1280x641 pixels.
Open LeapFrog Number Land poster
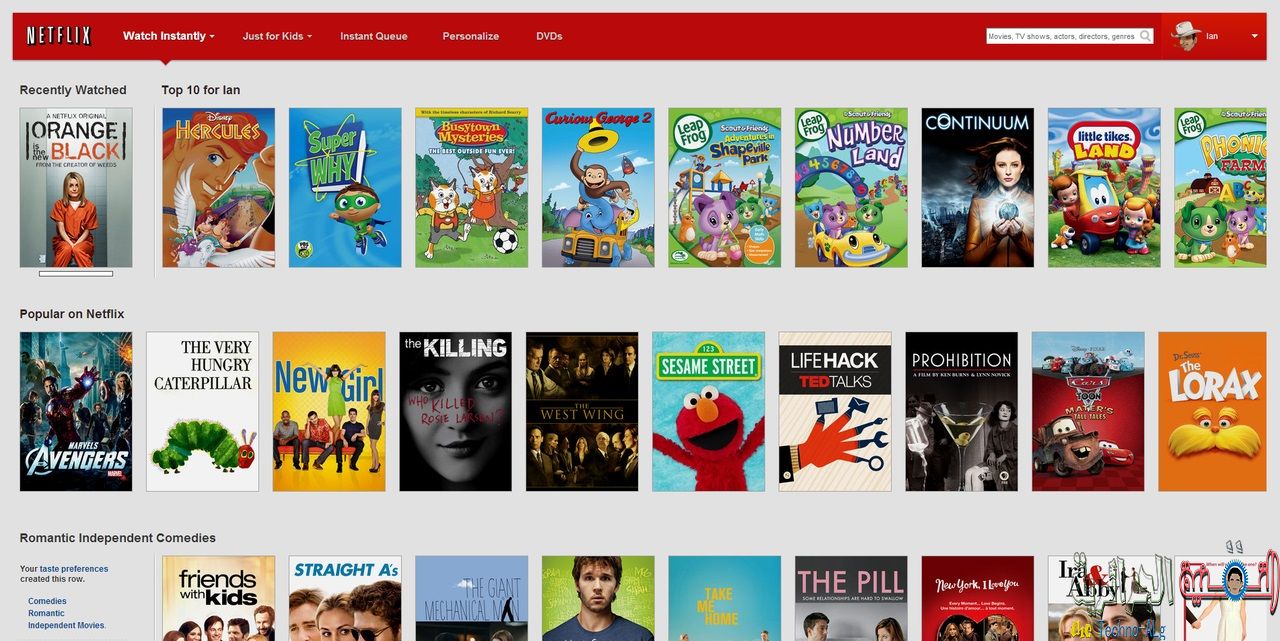click(851, 188)
